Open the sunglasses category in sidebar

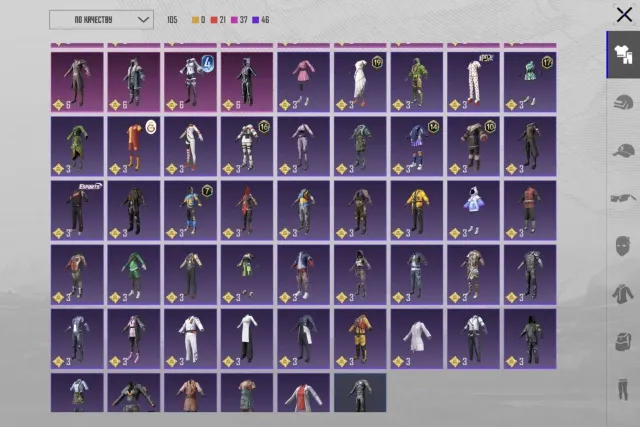[x=623, y=198]
